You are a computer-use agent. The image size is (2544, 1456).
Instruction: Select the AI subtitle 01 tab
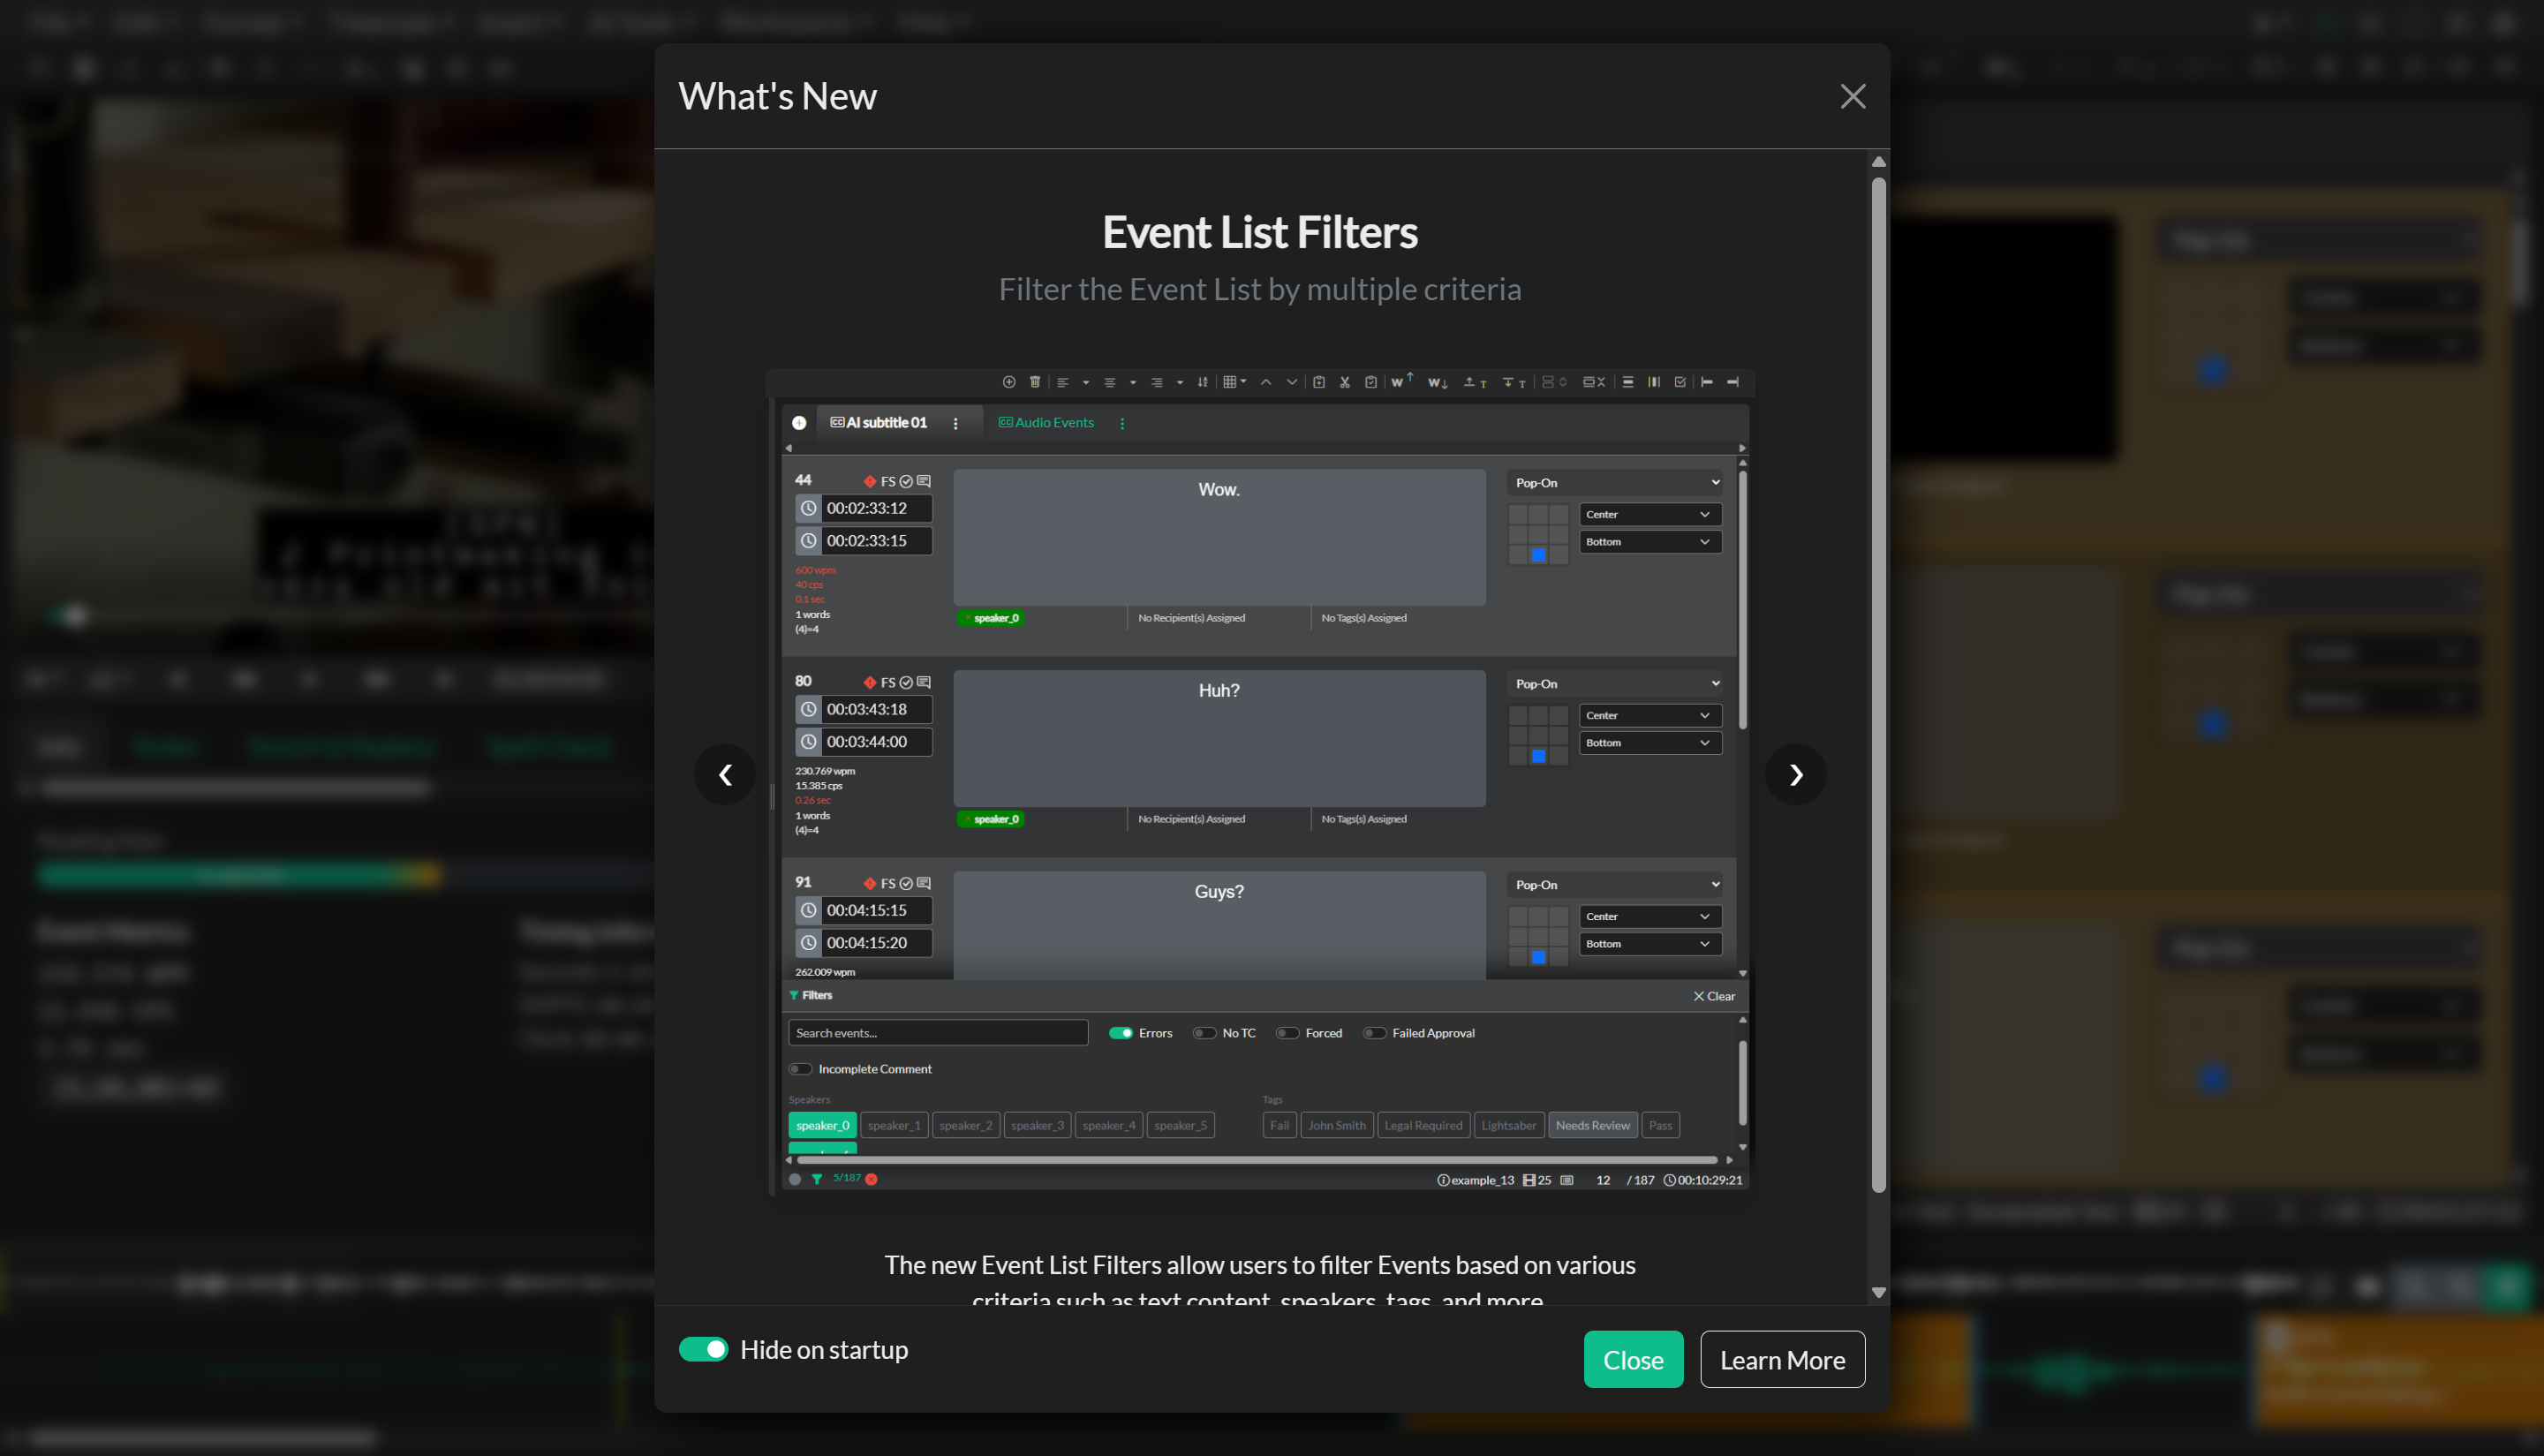pyautogui.click(x=886, y=422)
